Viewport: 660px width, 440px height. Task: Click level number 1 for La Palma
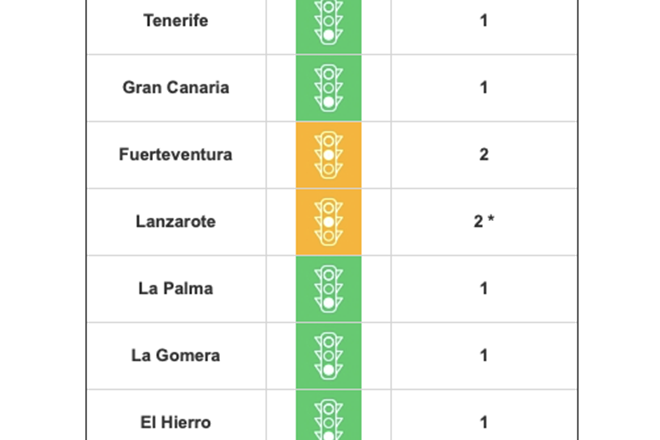click(484, 288)
